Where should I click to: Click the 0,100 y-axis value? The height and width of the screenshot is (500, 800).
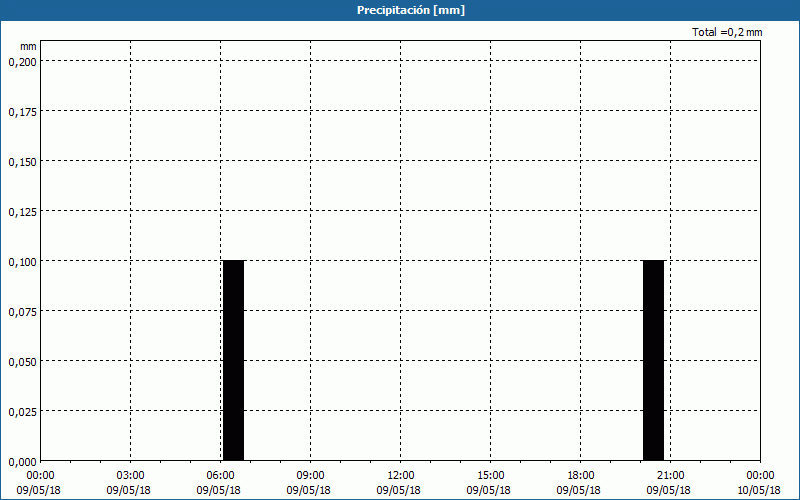pos(22,262)
